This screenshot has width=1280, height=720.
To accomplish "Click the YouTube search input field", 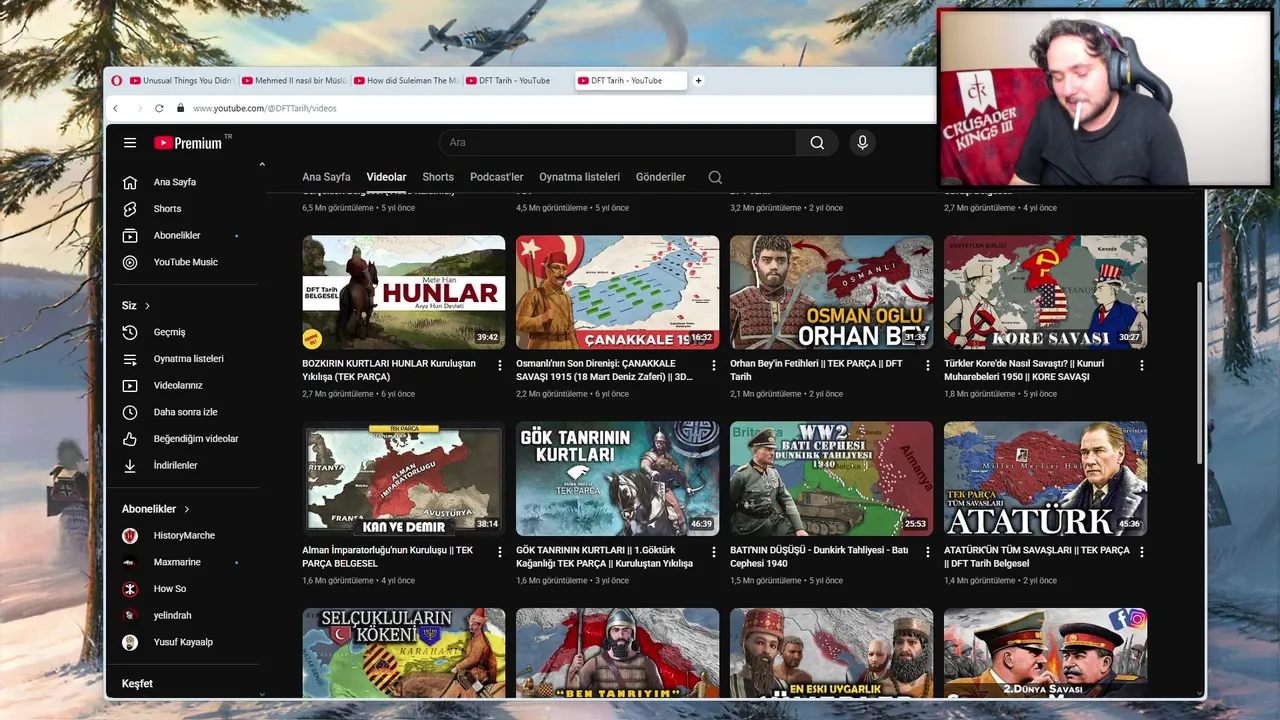I will point(617,143).
